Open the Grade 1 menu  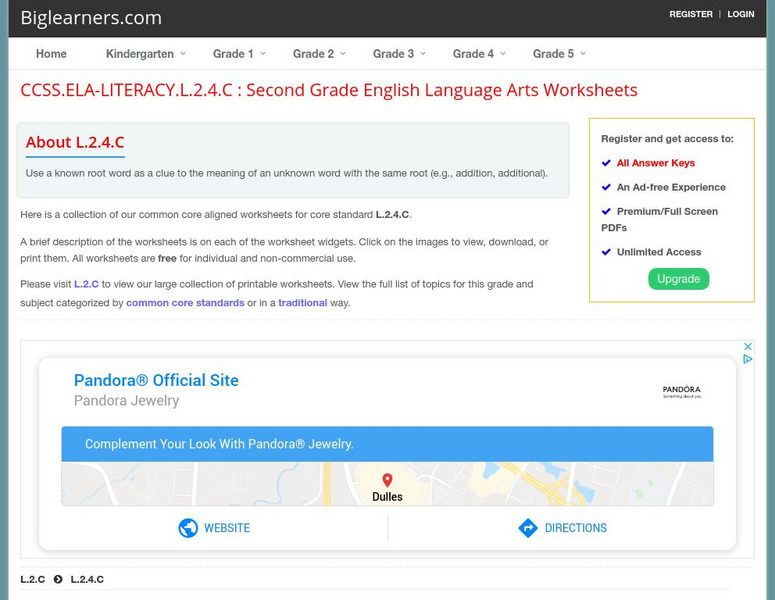pyautogui.click(x=233, y=54)
